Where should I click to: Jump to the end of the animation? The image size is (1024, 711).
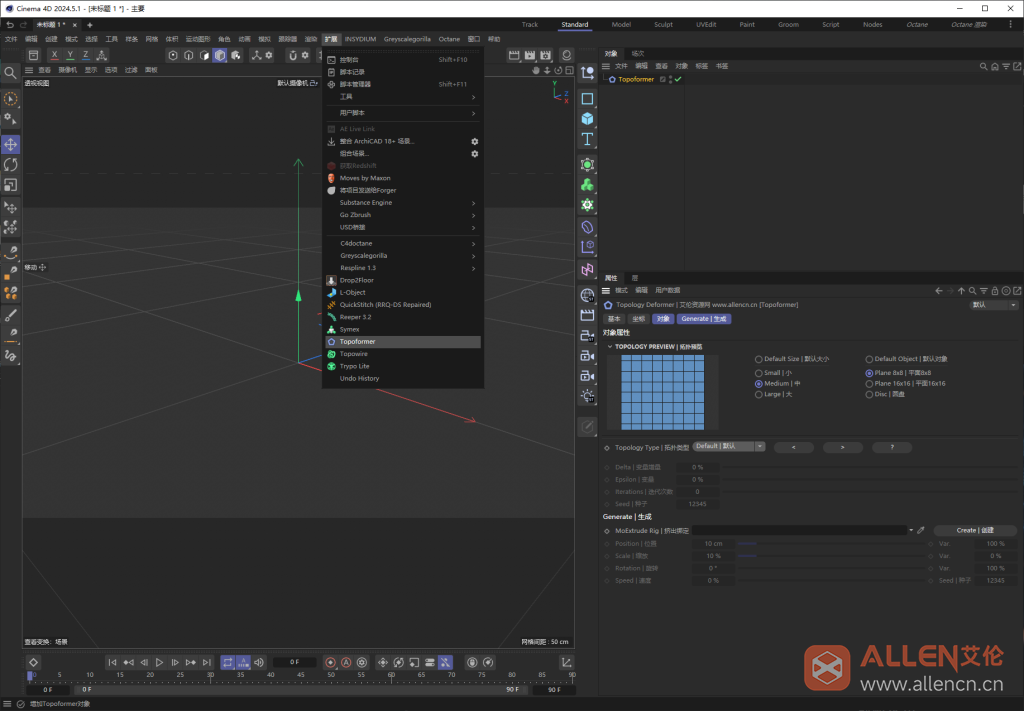point(206,662)
